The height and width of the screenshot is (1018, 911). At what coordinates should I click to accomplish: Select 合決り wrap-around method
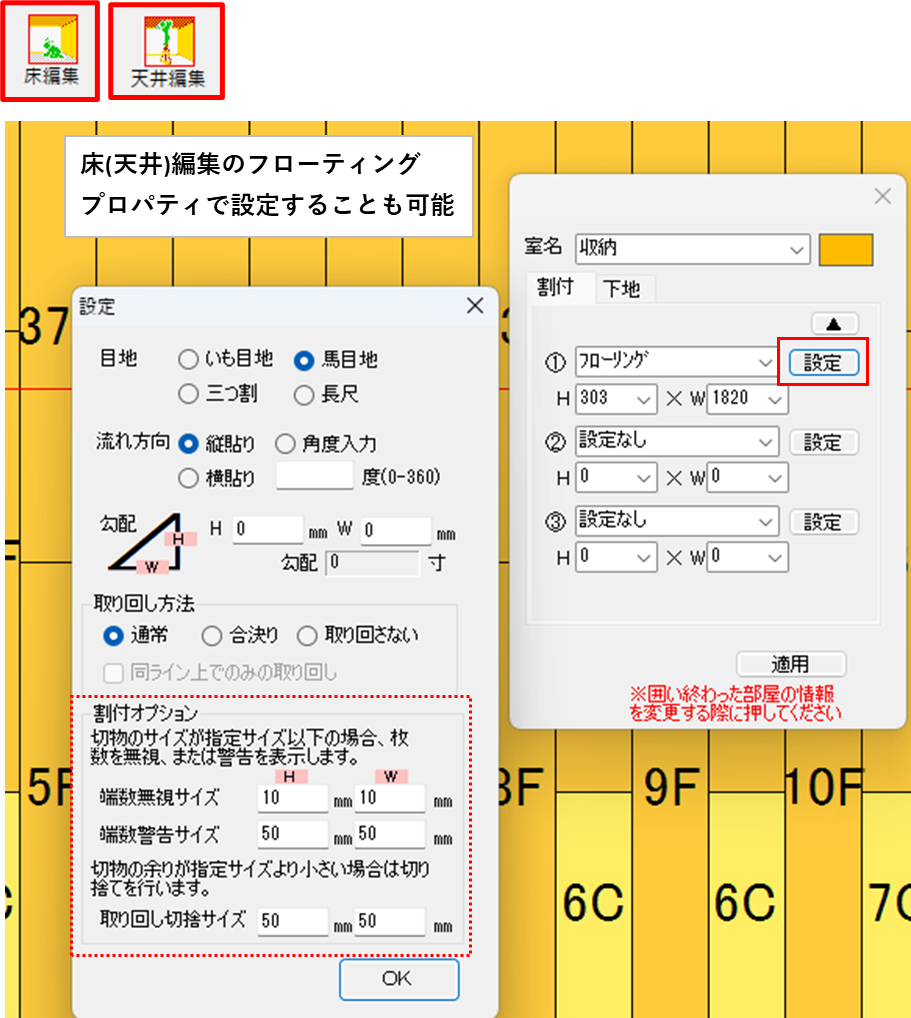212,635
